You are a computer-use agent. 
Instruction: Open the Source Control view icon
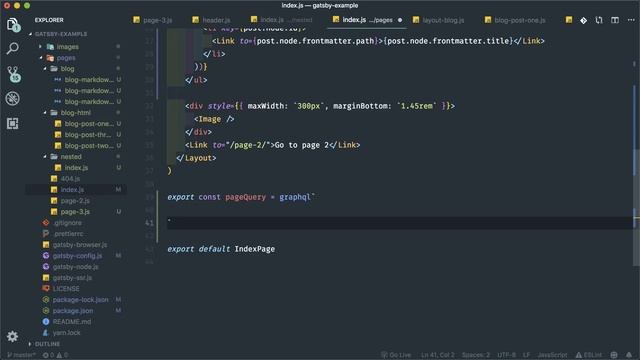coord(13,74)
